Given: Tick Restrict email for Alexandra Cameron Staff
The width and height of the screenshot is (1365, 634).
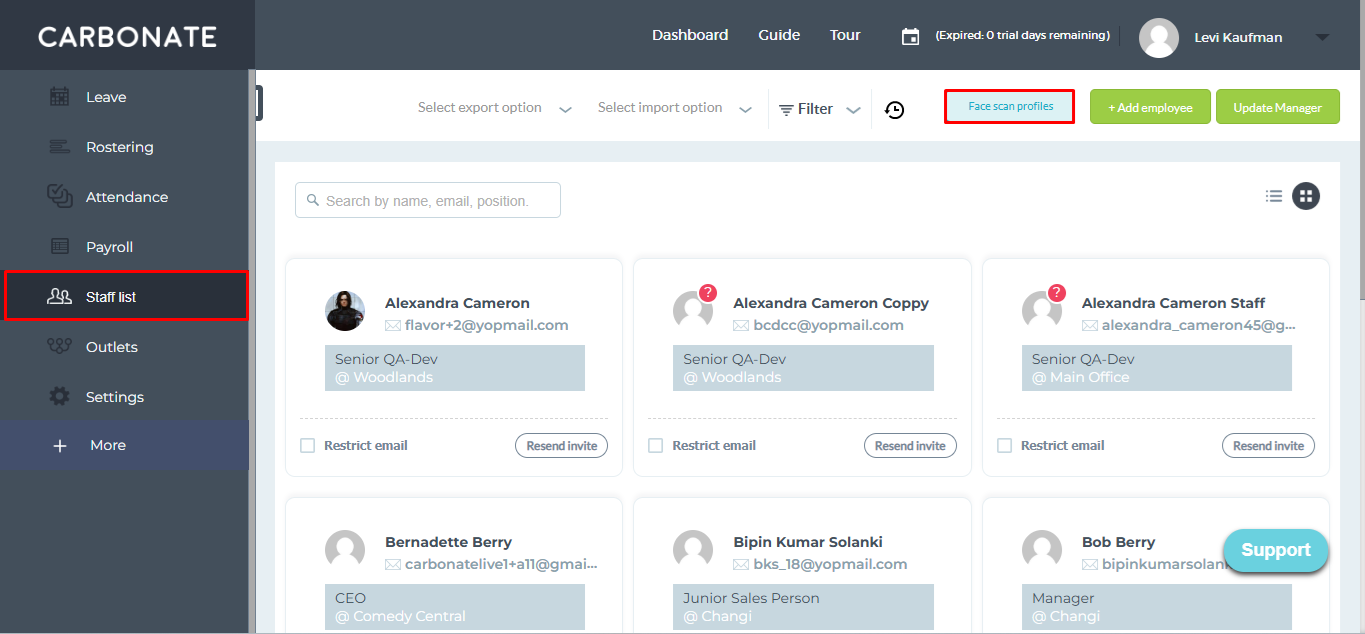Looking at the screenshot, I should click(x=1005, y=446).
